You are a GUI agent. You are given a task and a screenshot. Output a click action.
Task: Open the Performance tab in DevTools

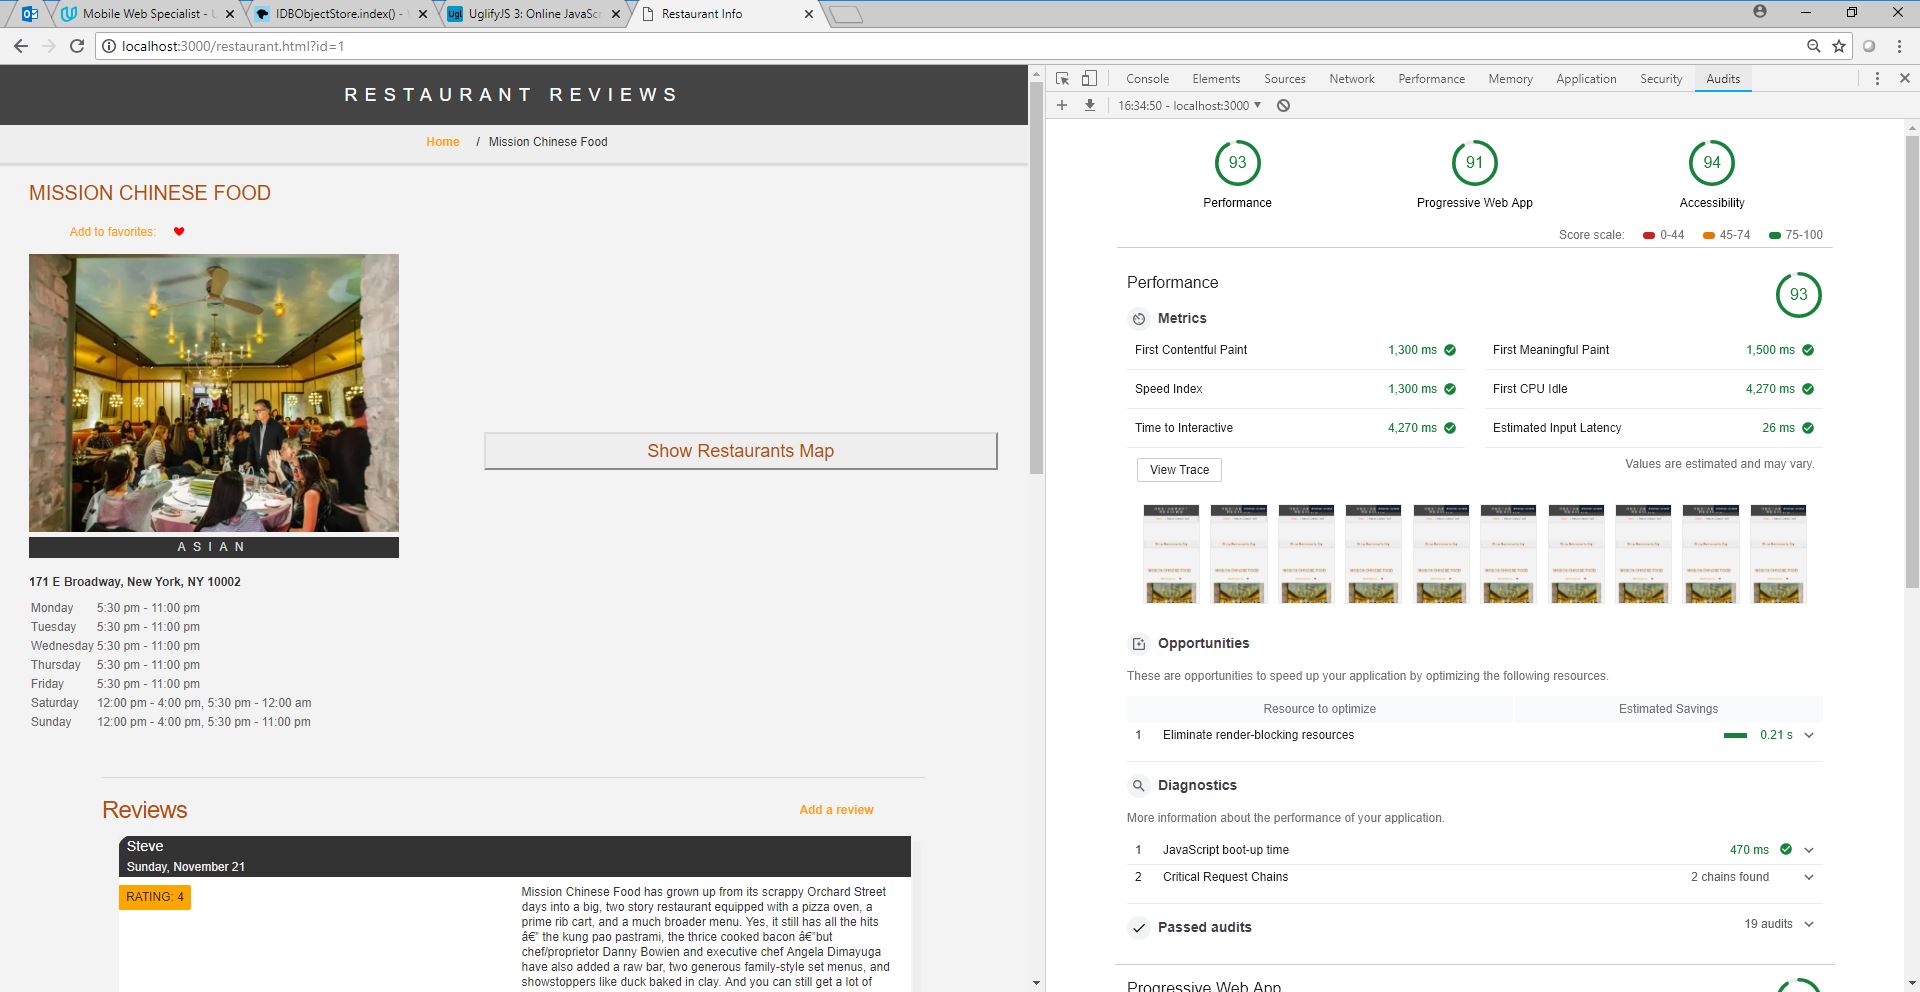(1431, 79)
